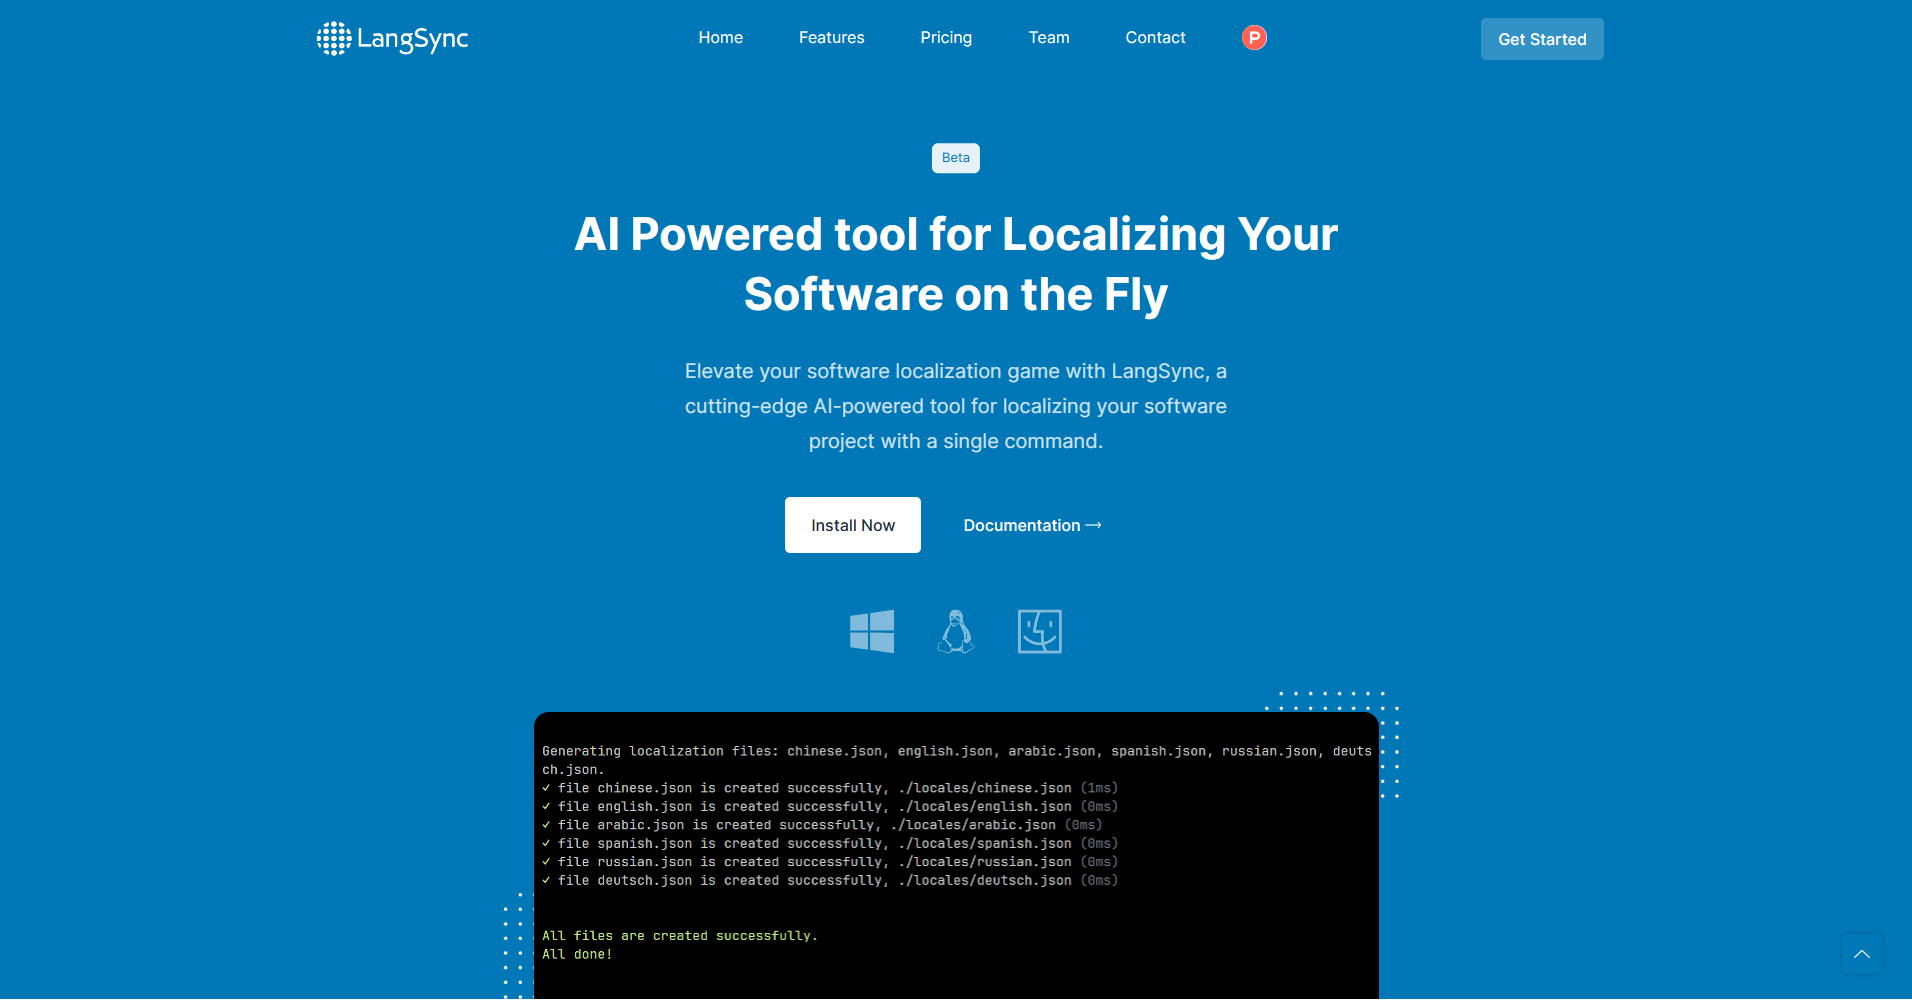This screenshot has height=1004, width=1912.
Task: Click the macOS Finder icon
Action: (1040, 631)
